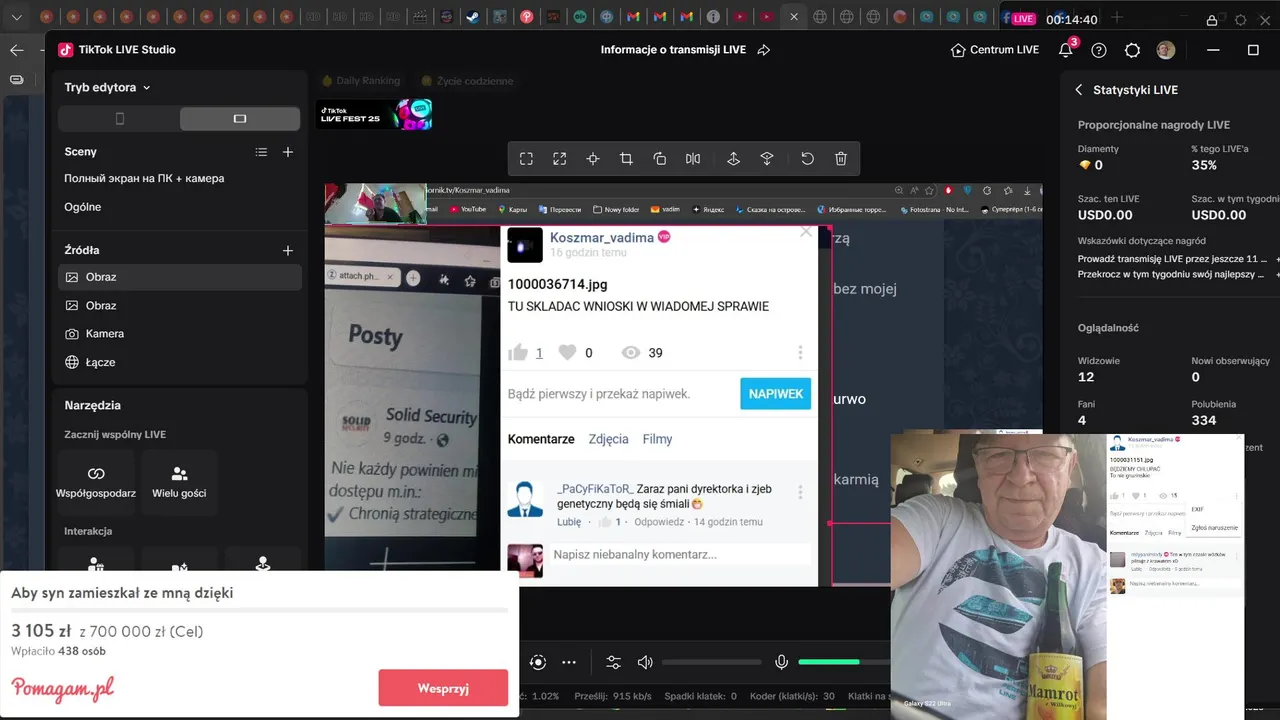The width and height of the screenshot is (1280, 720).
Task: Add a new source under Źródła
Action: (x=288, y=250)
